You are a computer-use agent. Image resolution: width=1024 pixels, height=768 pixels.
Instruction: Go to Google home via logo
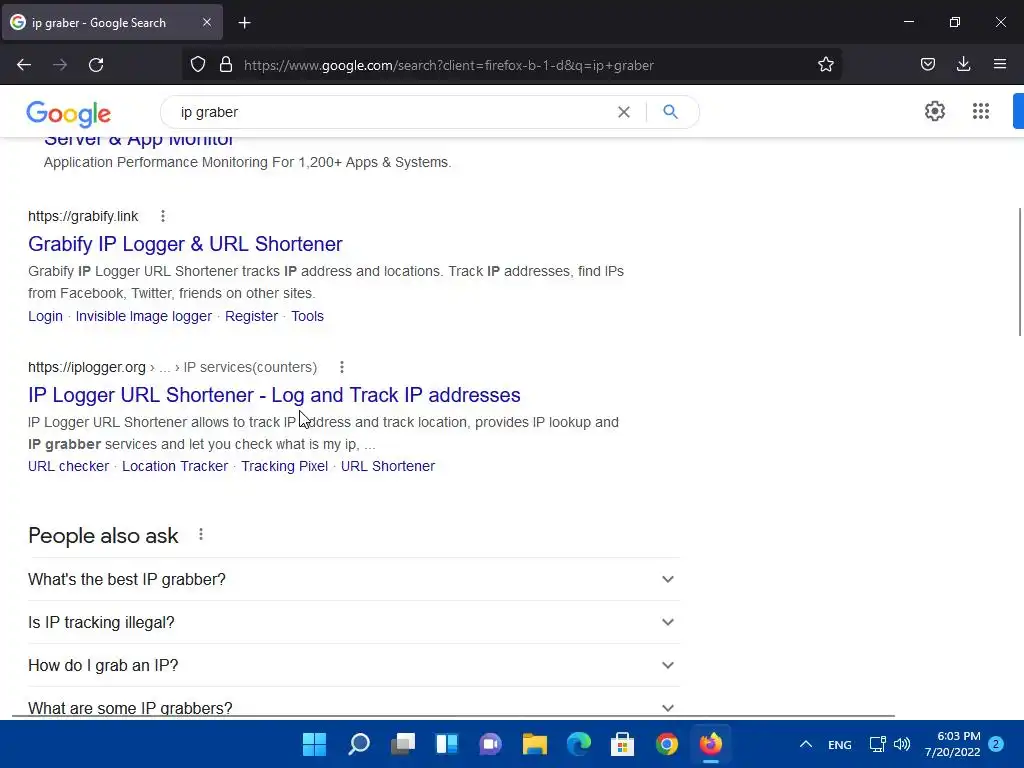point(69,113)
